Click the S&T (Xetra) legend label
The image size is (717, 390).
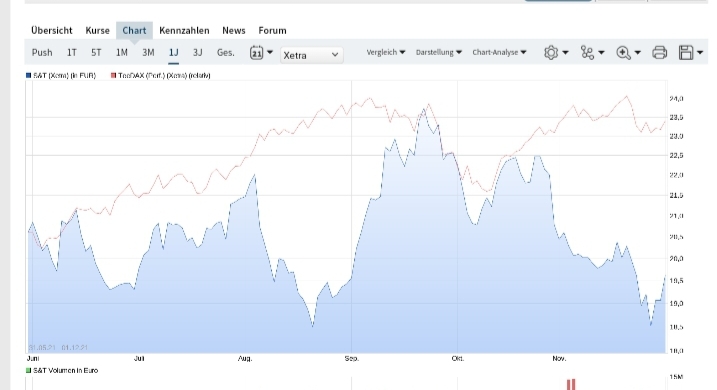click(64, 75)
